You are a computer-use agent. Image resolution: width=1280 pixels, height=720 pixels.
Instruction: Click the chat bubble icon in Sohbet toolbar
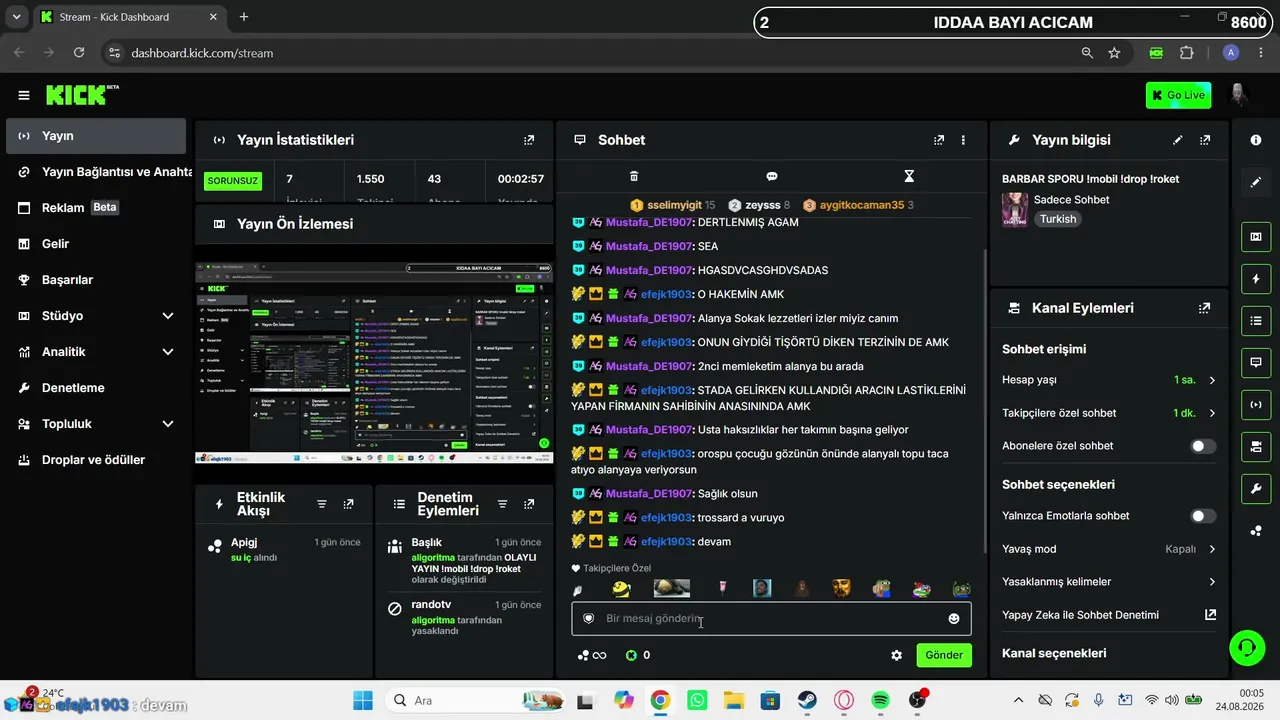pos(772,176)
